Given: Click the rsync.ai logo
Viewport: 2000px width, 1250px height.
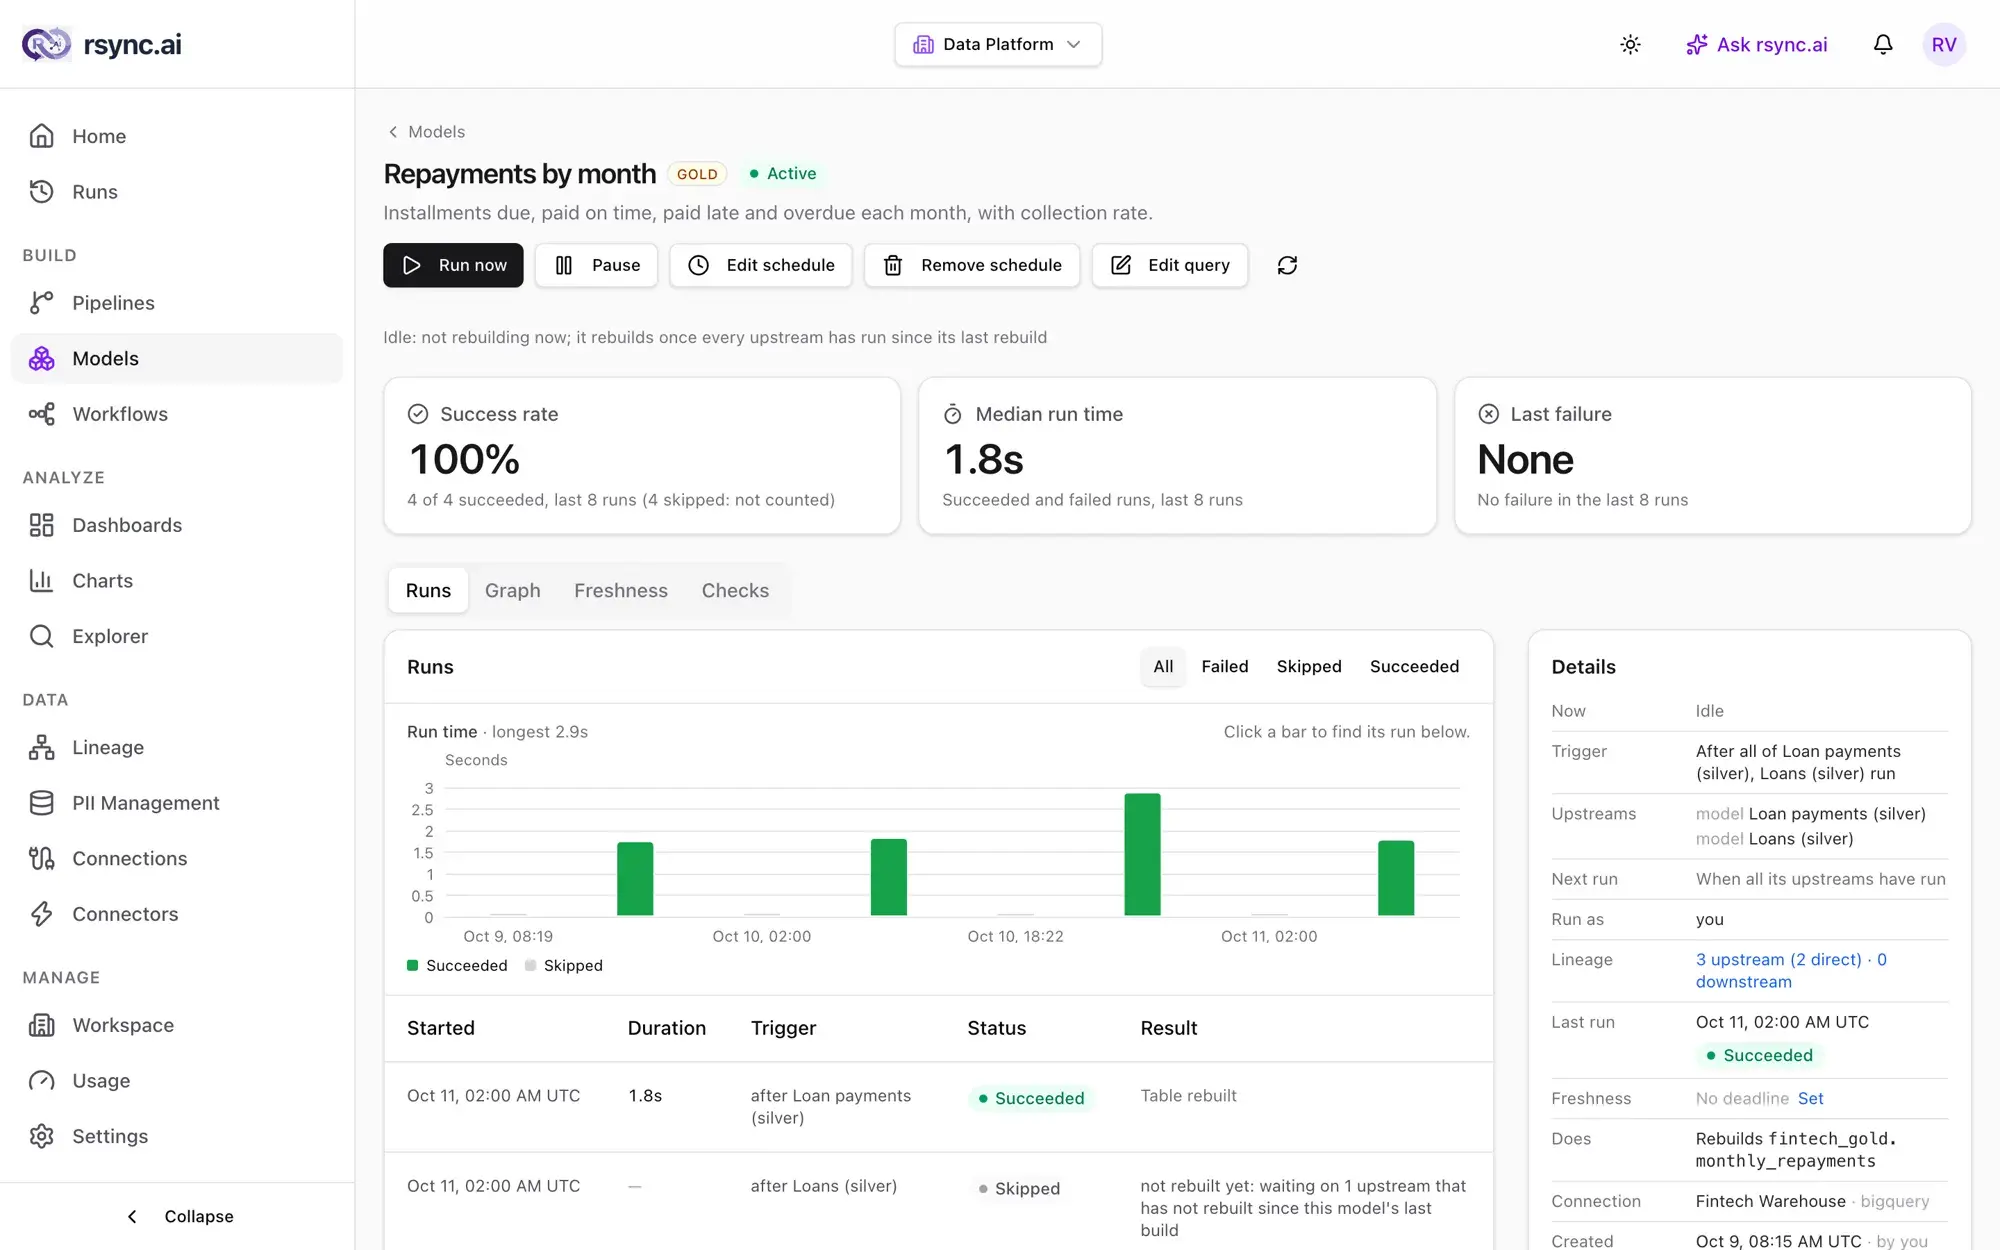Looking at the screenshot, I should pyautogui.click(x=102, y=44).
